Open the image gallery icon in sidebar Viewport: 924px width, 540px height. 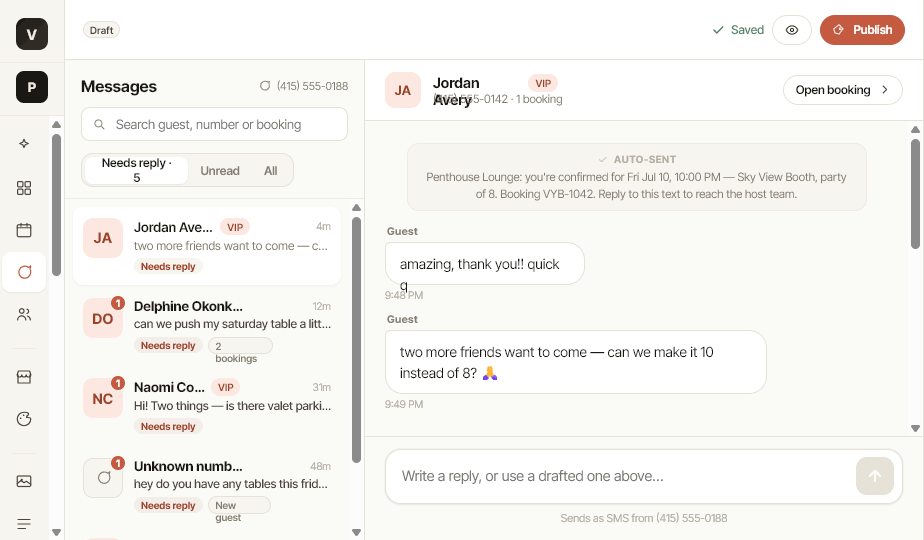24,481
